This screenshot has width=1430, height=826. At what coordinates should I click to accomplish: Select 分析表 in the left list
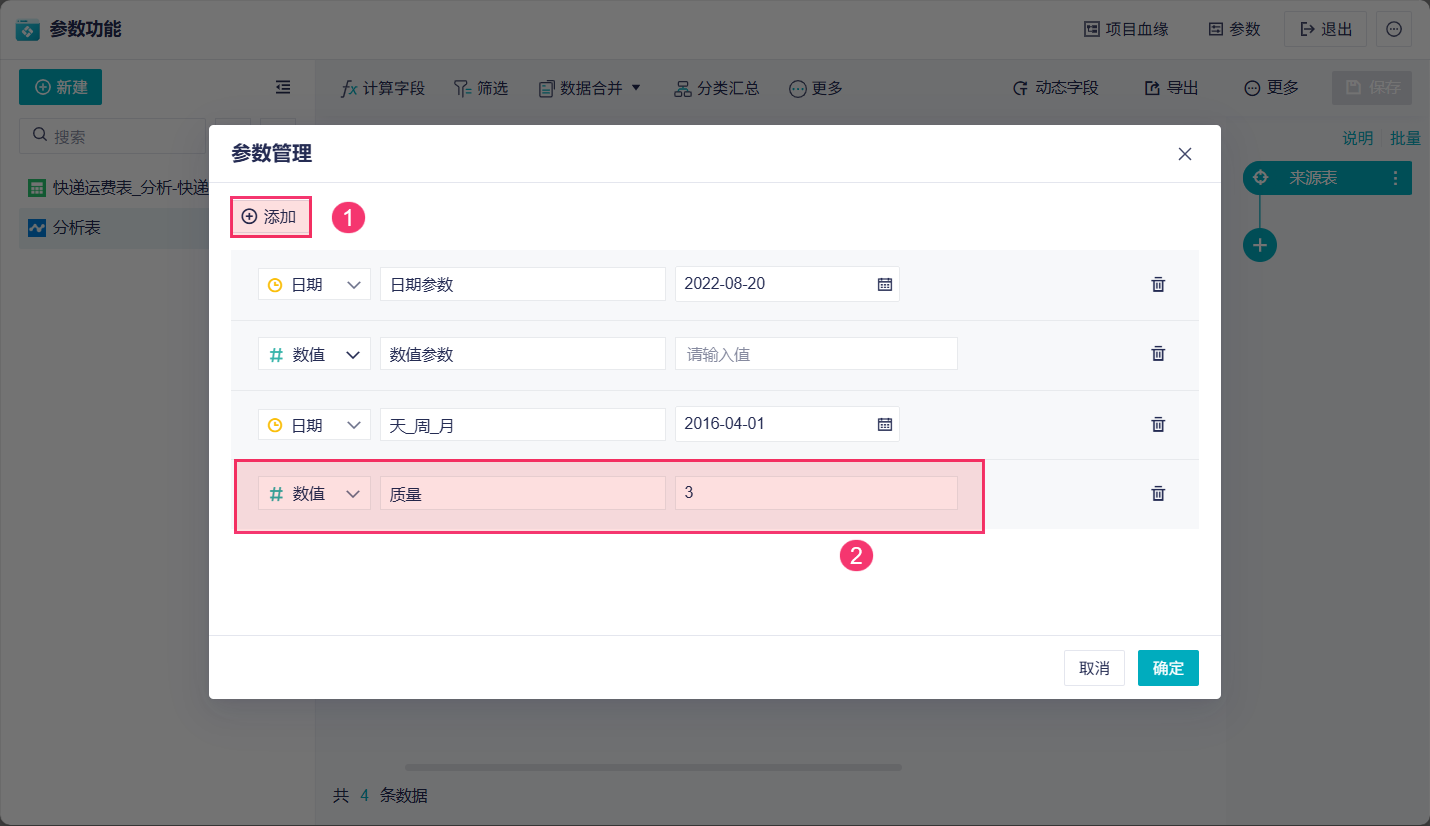(77, 228)
